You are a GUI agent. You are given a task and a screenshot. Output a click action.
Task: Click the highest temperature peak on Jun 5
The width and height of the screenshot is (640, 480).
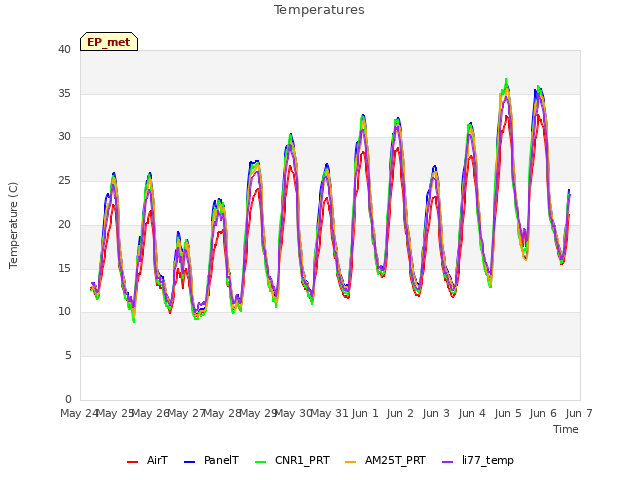coord(506,79)
